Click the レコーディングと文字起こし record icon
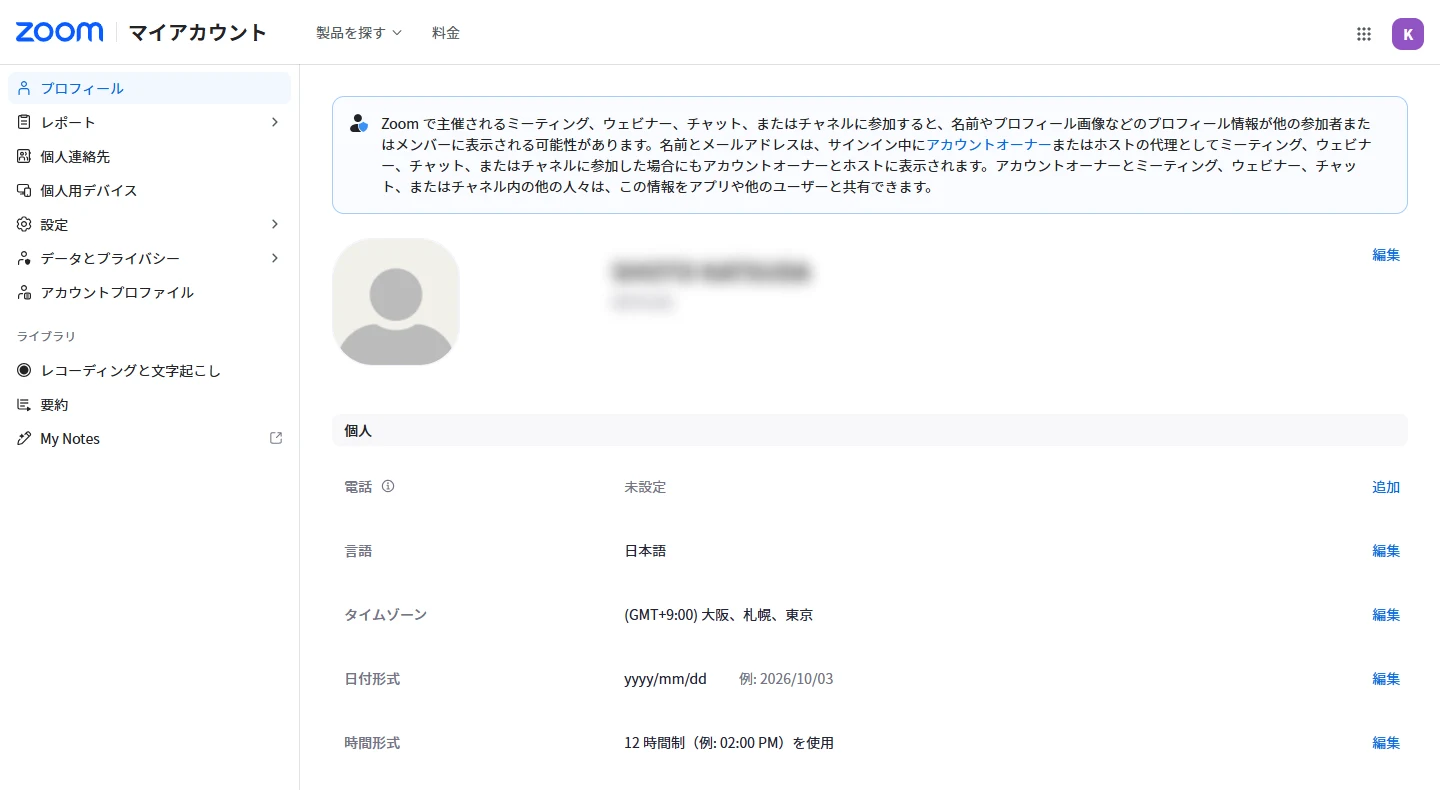The height and width of the screenshot is (790, 1440). click(25, 370)
